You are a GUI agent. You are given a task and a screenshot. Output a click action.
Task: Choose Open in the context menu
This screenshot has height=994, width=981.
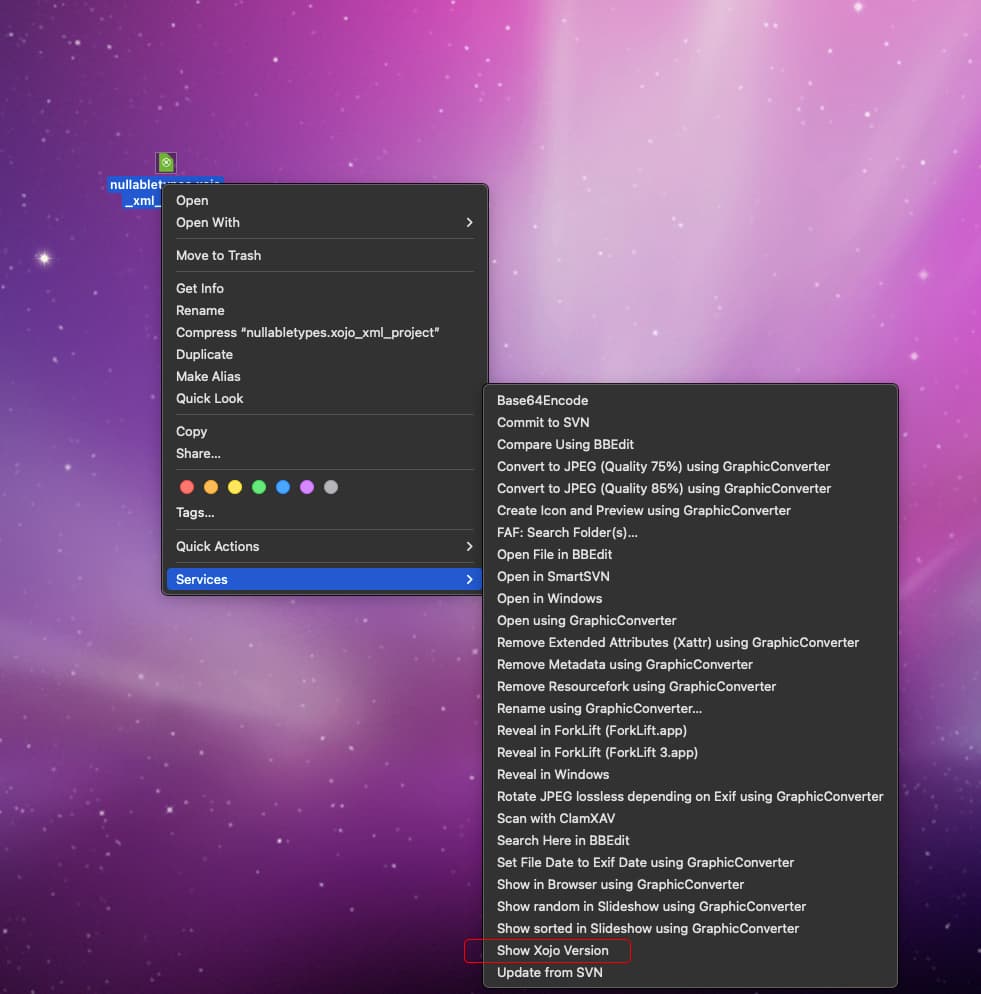[x=324, y=200]
